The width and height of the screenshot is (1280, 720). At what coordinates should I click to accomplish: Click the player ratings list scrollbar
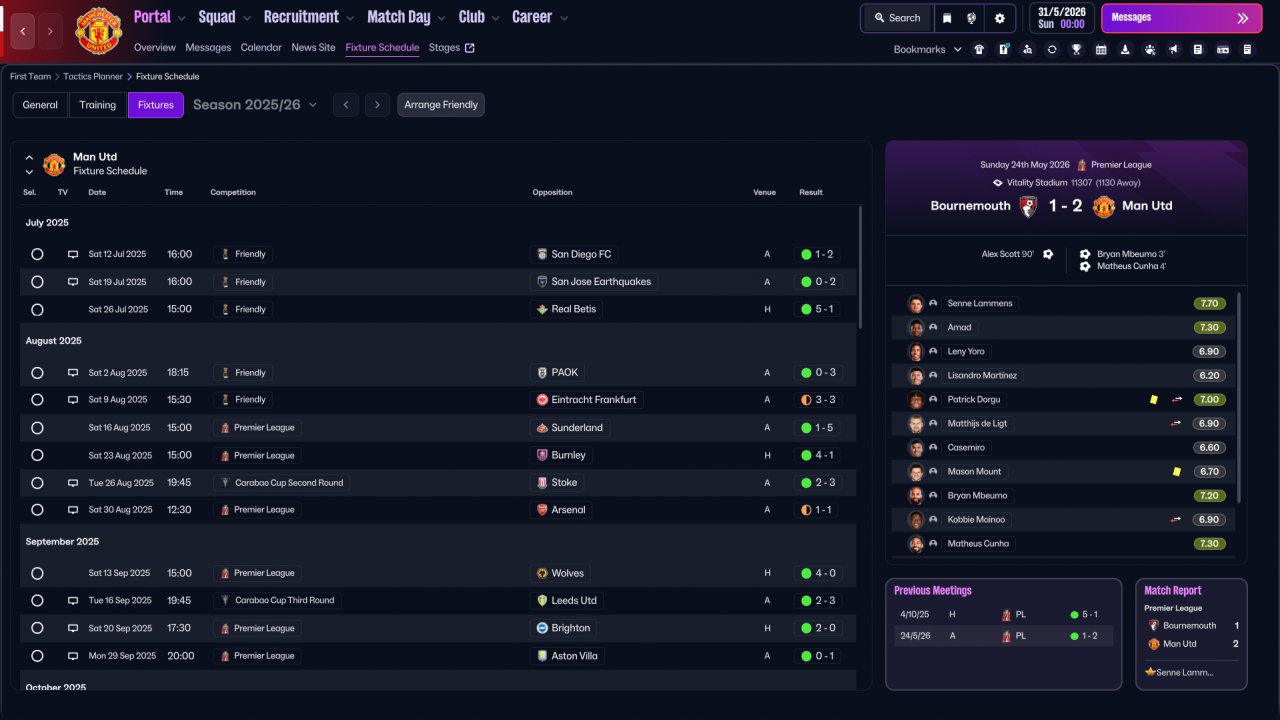tap(1239, 397)
